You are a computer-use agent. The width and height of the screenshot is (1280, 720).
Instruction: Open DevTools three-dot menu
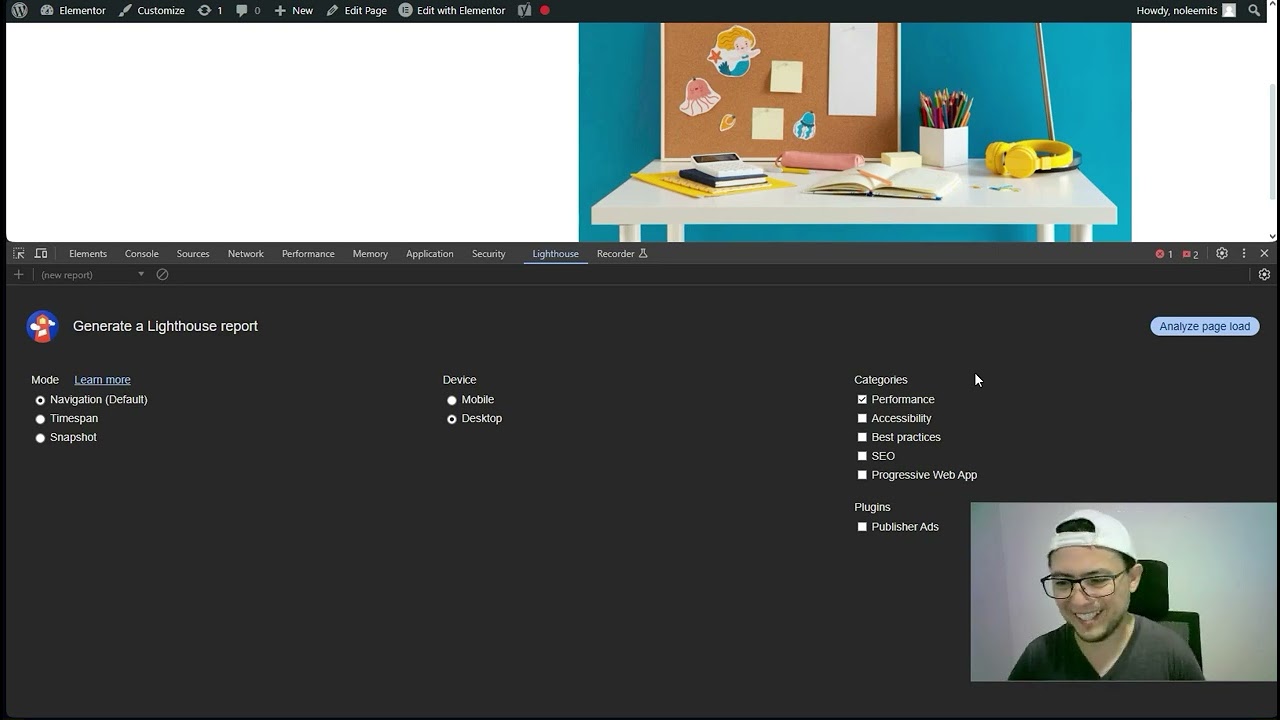tap(1244, 254)
